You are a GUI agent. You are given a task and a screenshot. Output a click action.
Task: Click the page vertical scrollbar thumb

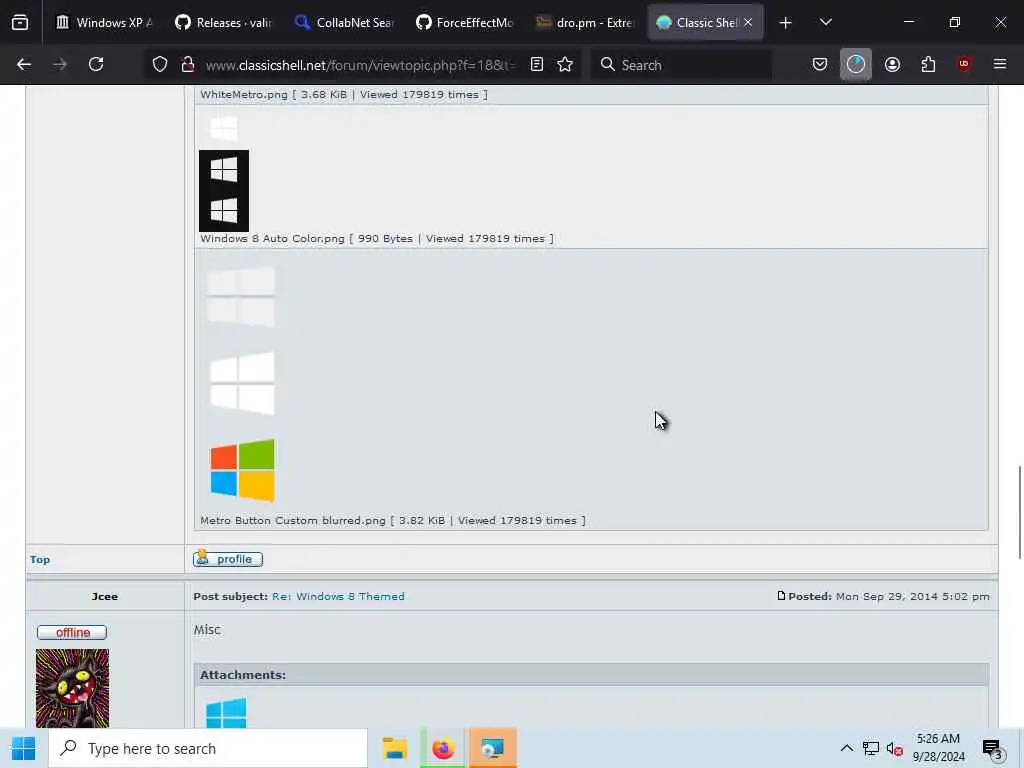[1020, 513]
